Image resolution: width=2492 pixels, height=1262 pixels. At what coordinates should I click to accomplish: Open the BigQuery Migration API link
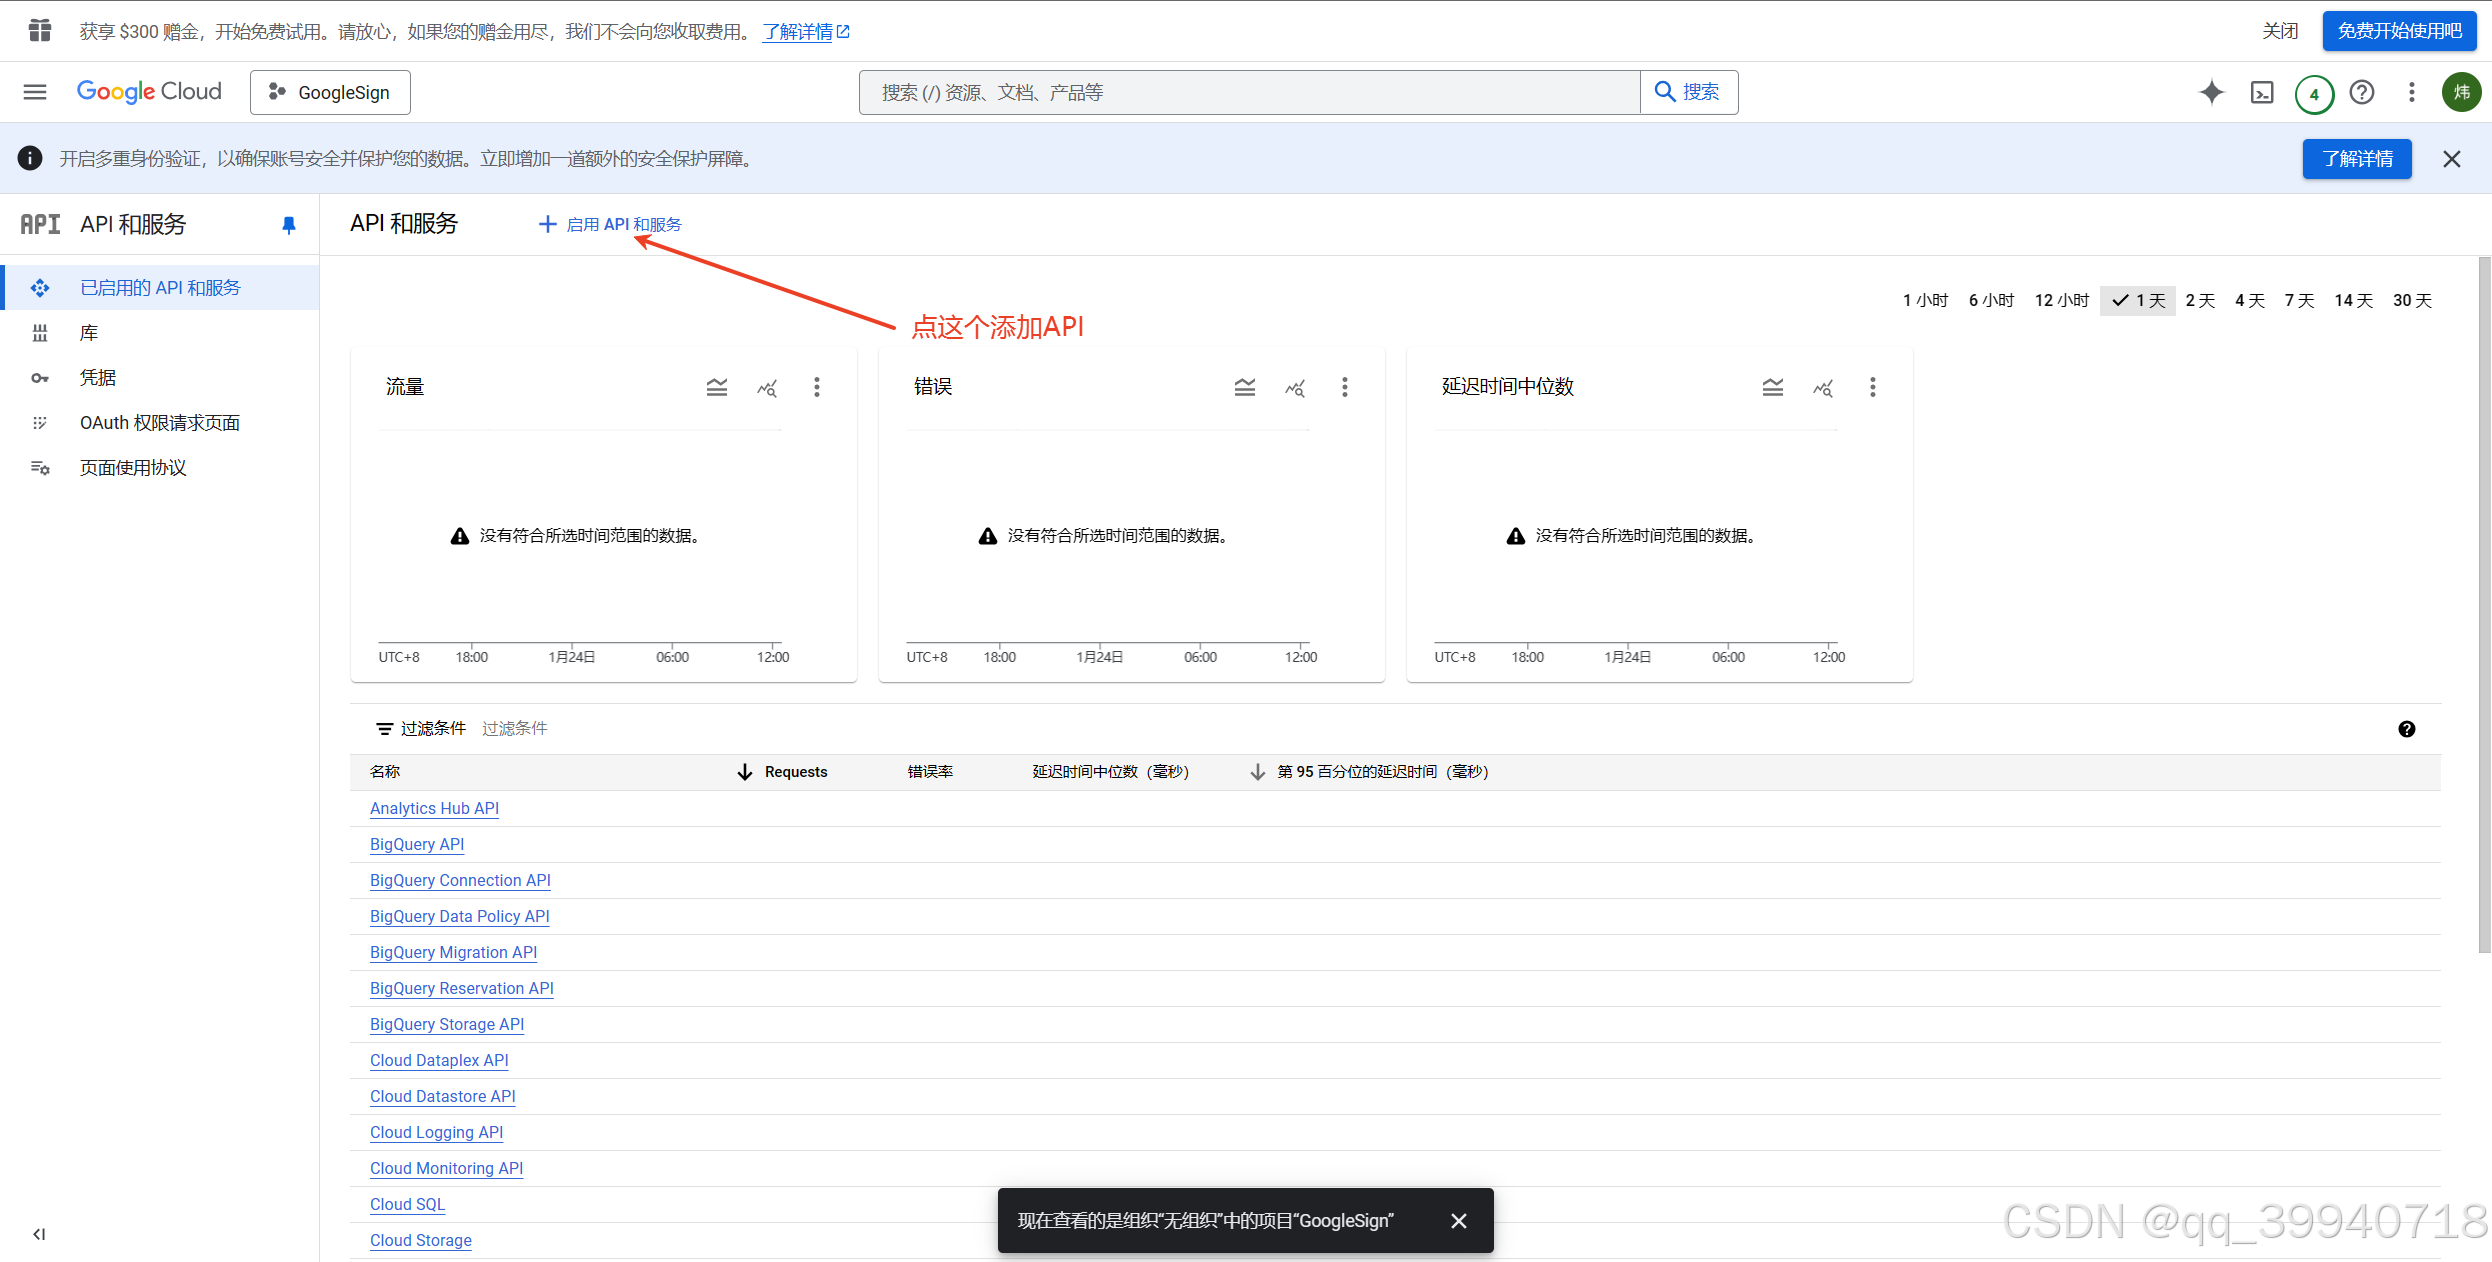pos(453,952)
